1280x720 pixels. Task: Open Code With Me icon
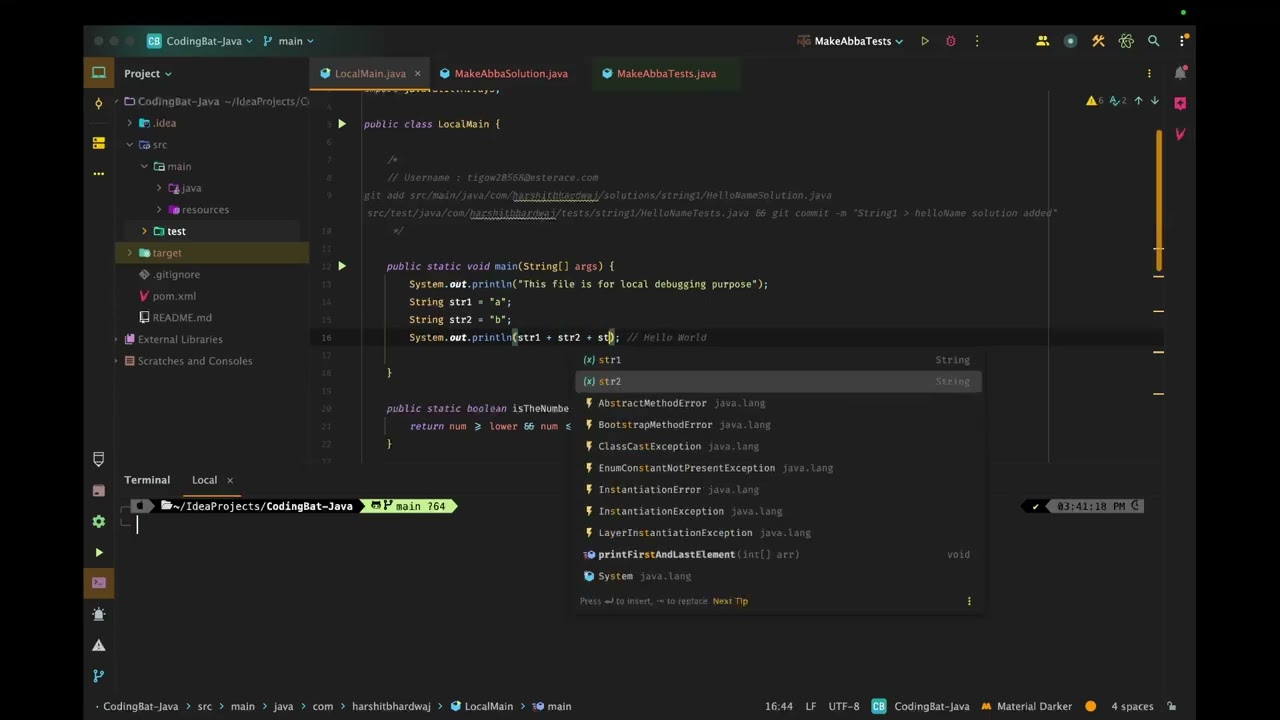pos(1043,41)
